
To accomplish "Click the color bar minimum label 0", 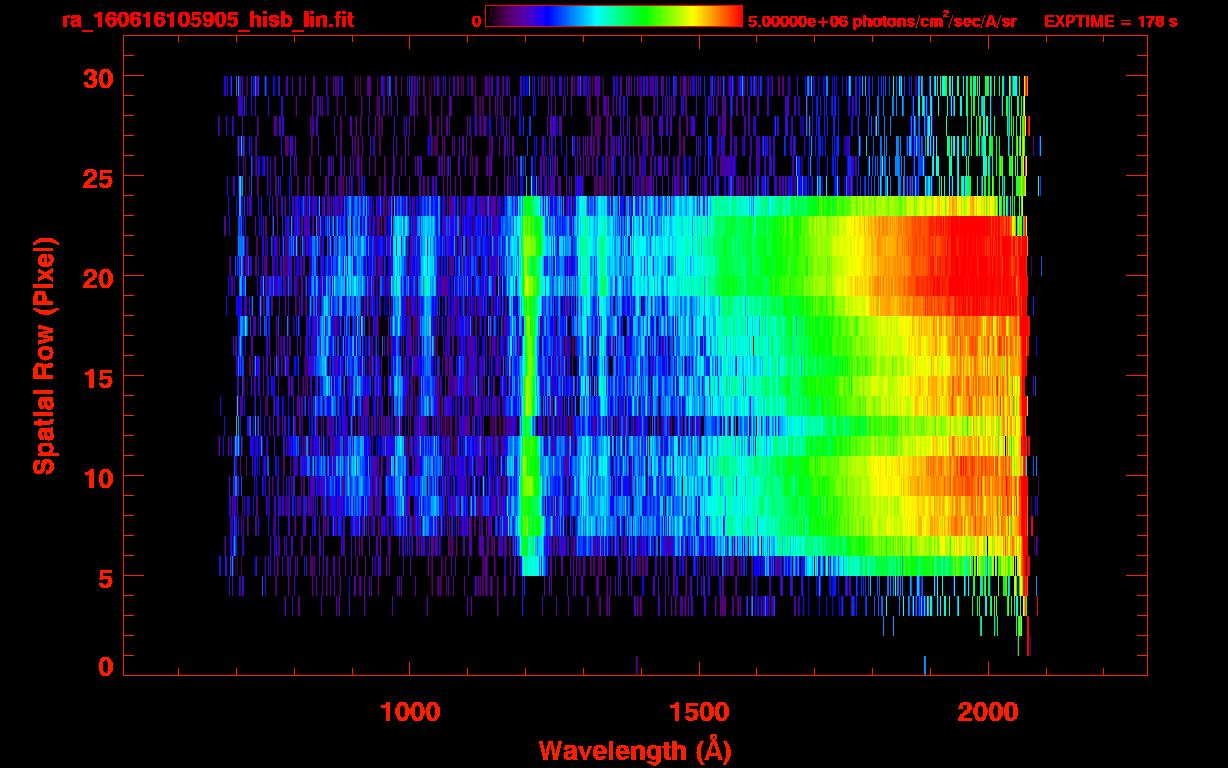I will tap(476, 21).
